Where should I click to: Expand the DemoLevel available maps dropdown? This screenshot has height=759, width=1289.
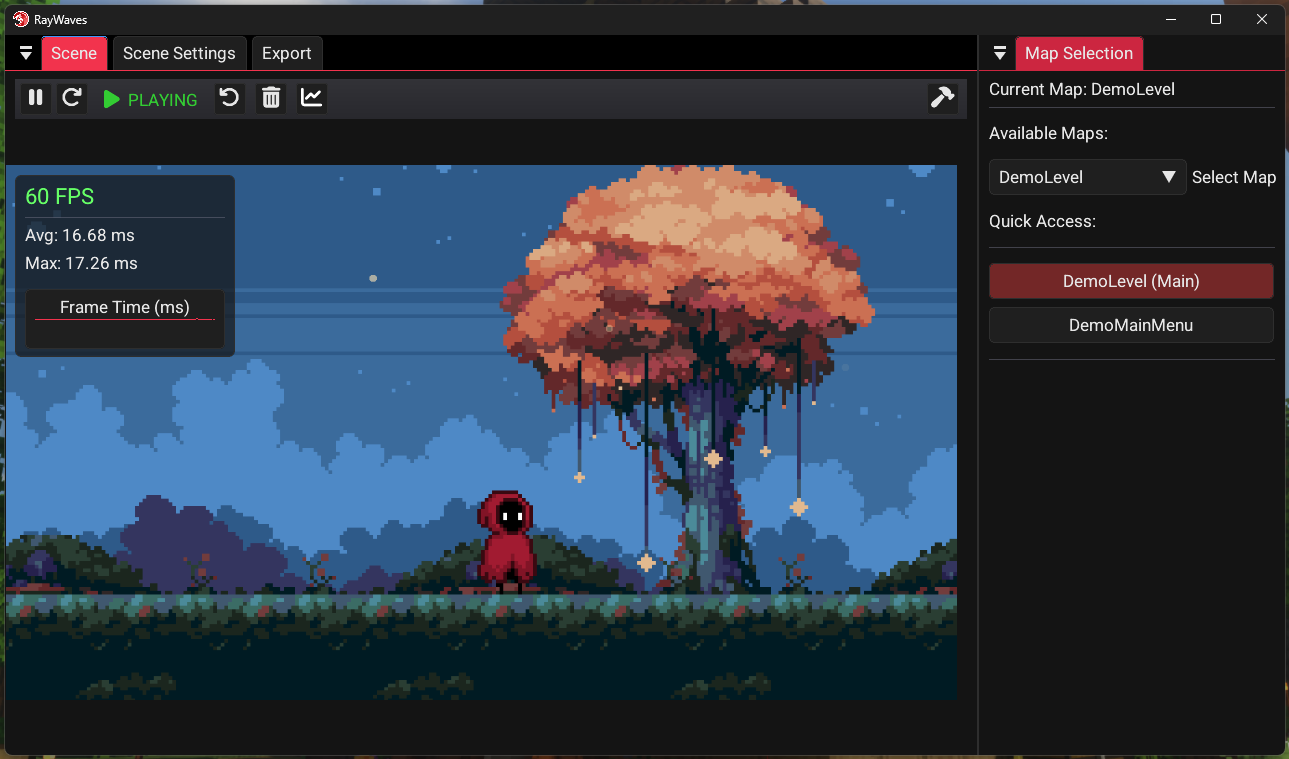click(x=1087, y=177)
